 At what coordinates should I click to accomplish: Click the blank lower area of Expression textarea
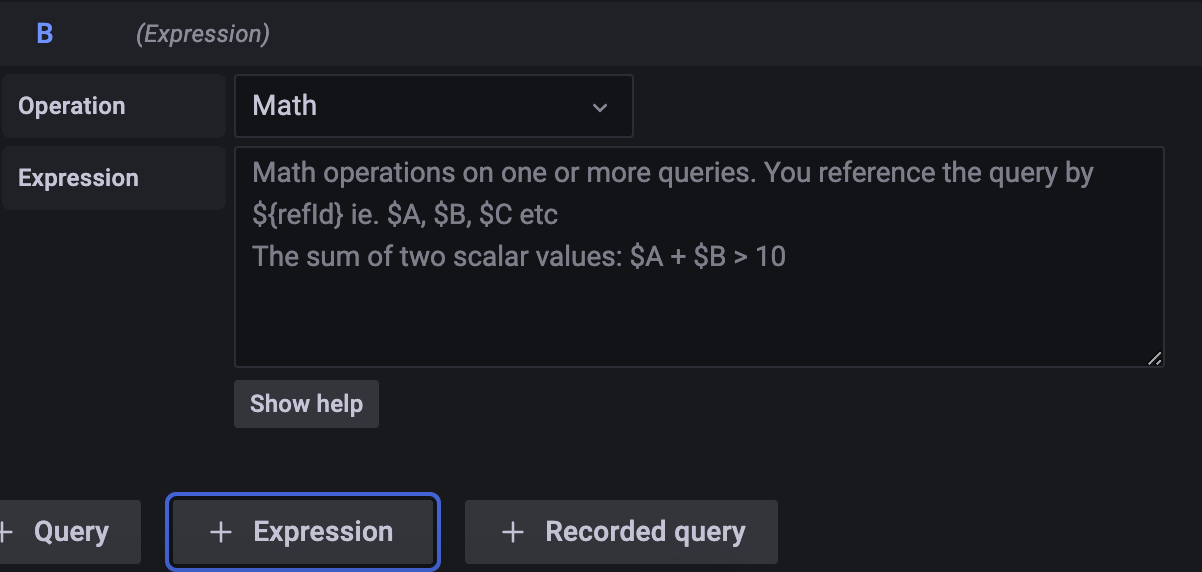pos(698,320)
